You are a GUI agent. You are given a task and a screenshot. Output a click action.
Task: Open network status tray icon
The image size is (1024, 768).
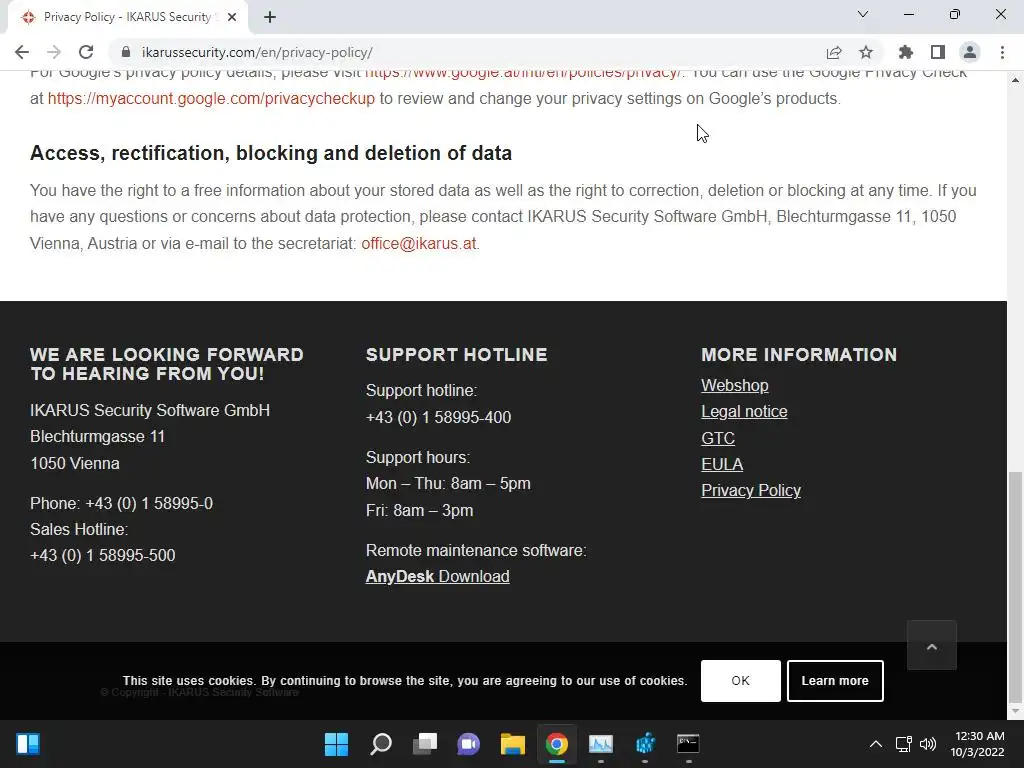904,744
